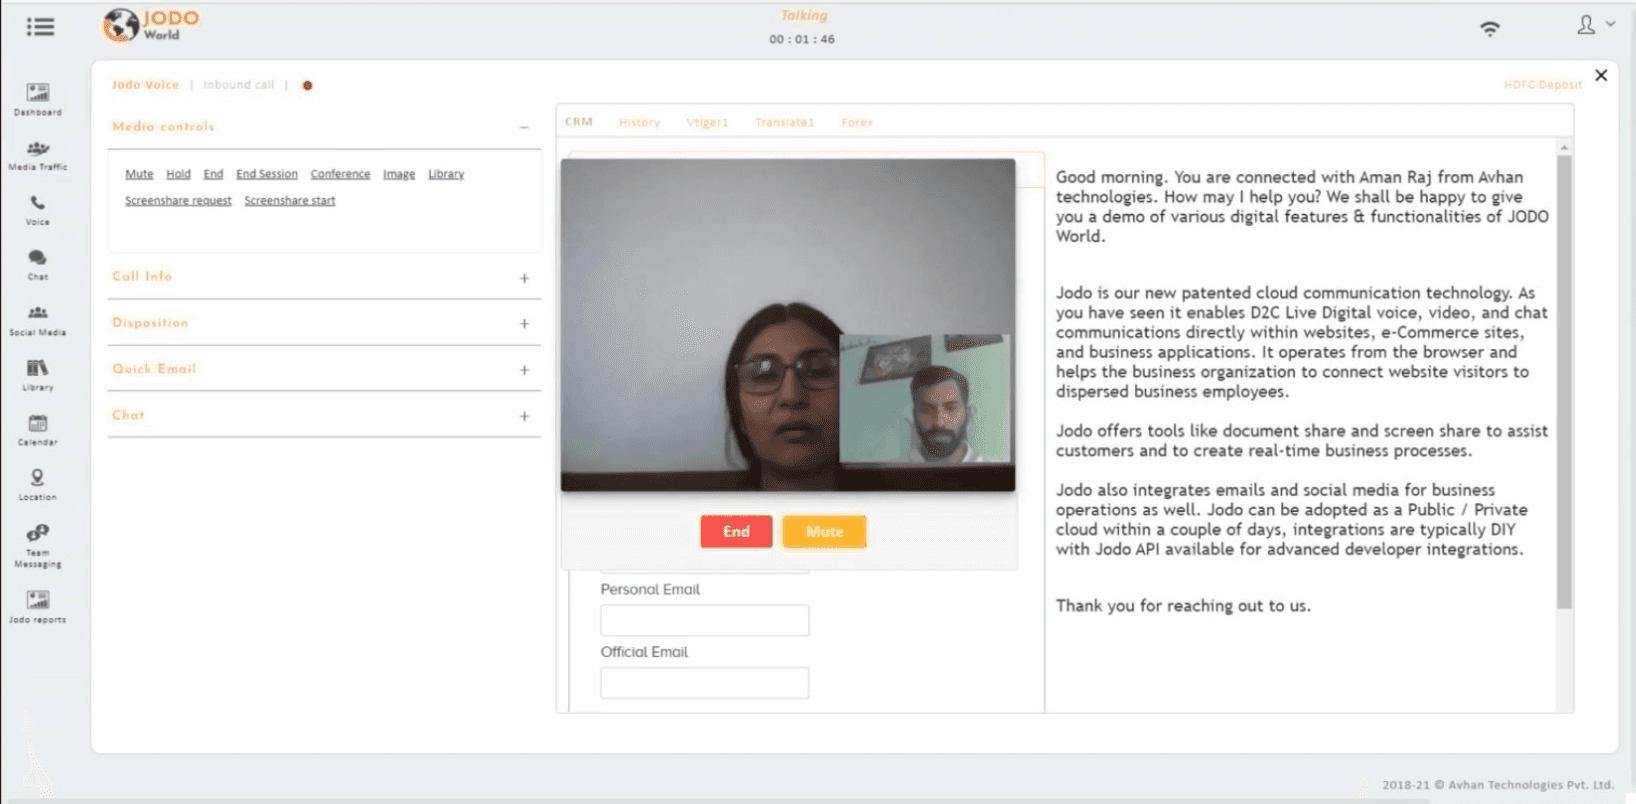Click the Personal Email input field
Screen dimensions: 1636x804
[x=705, y=620]
